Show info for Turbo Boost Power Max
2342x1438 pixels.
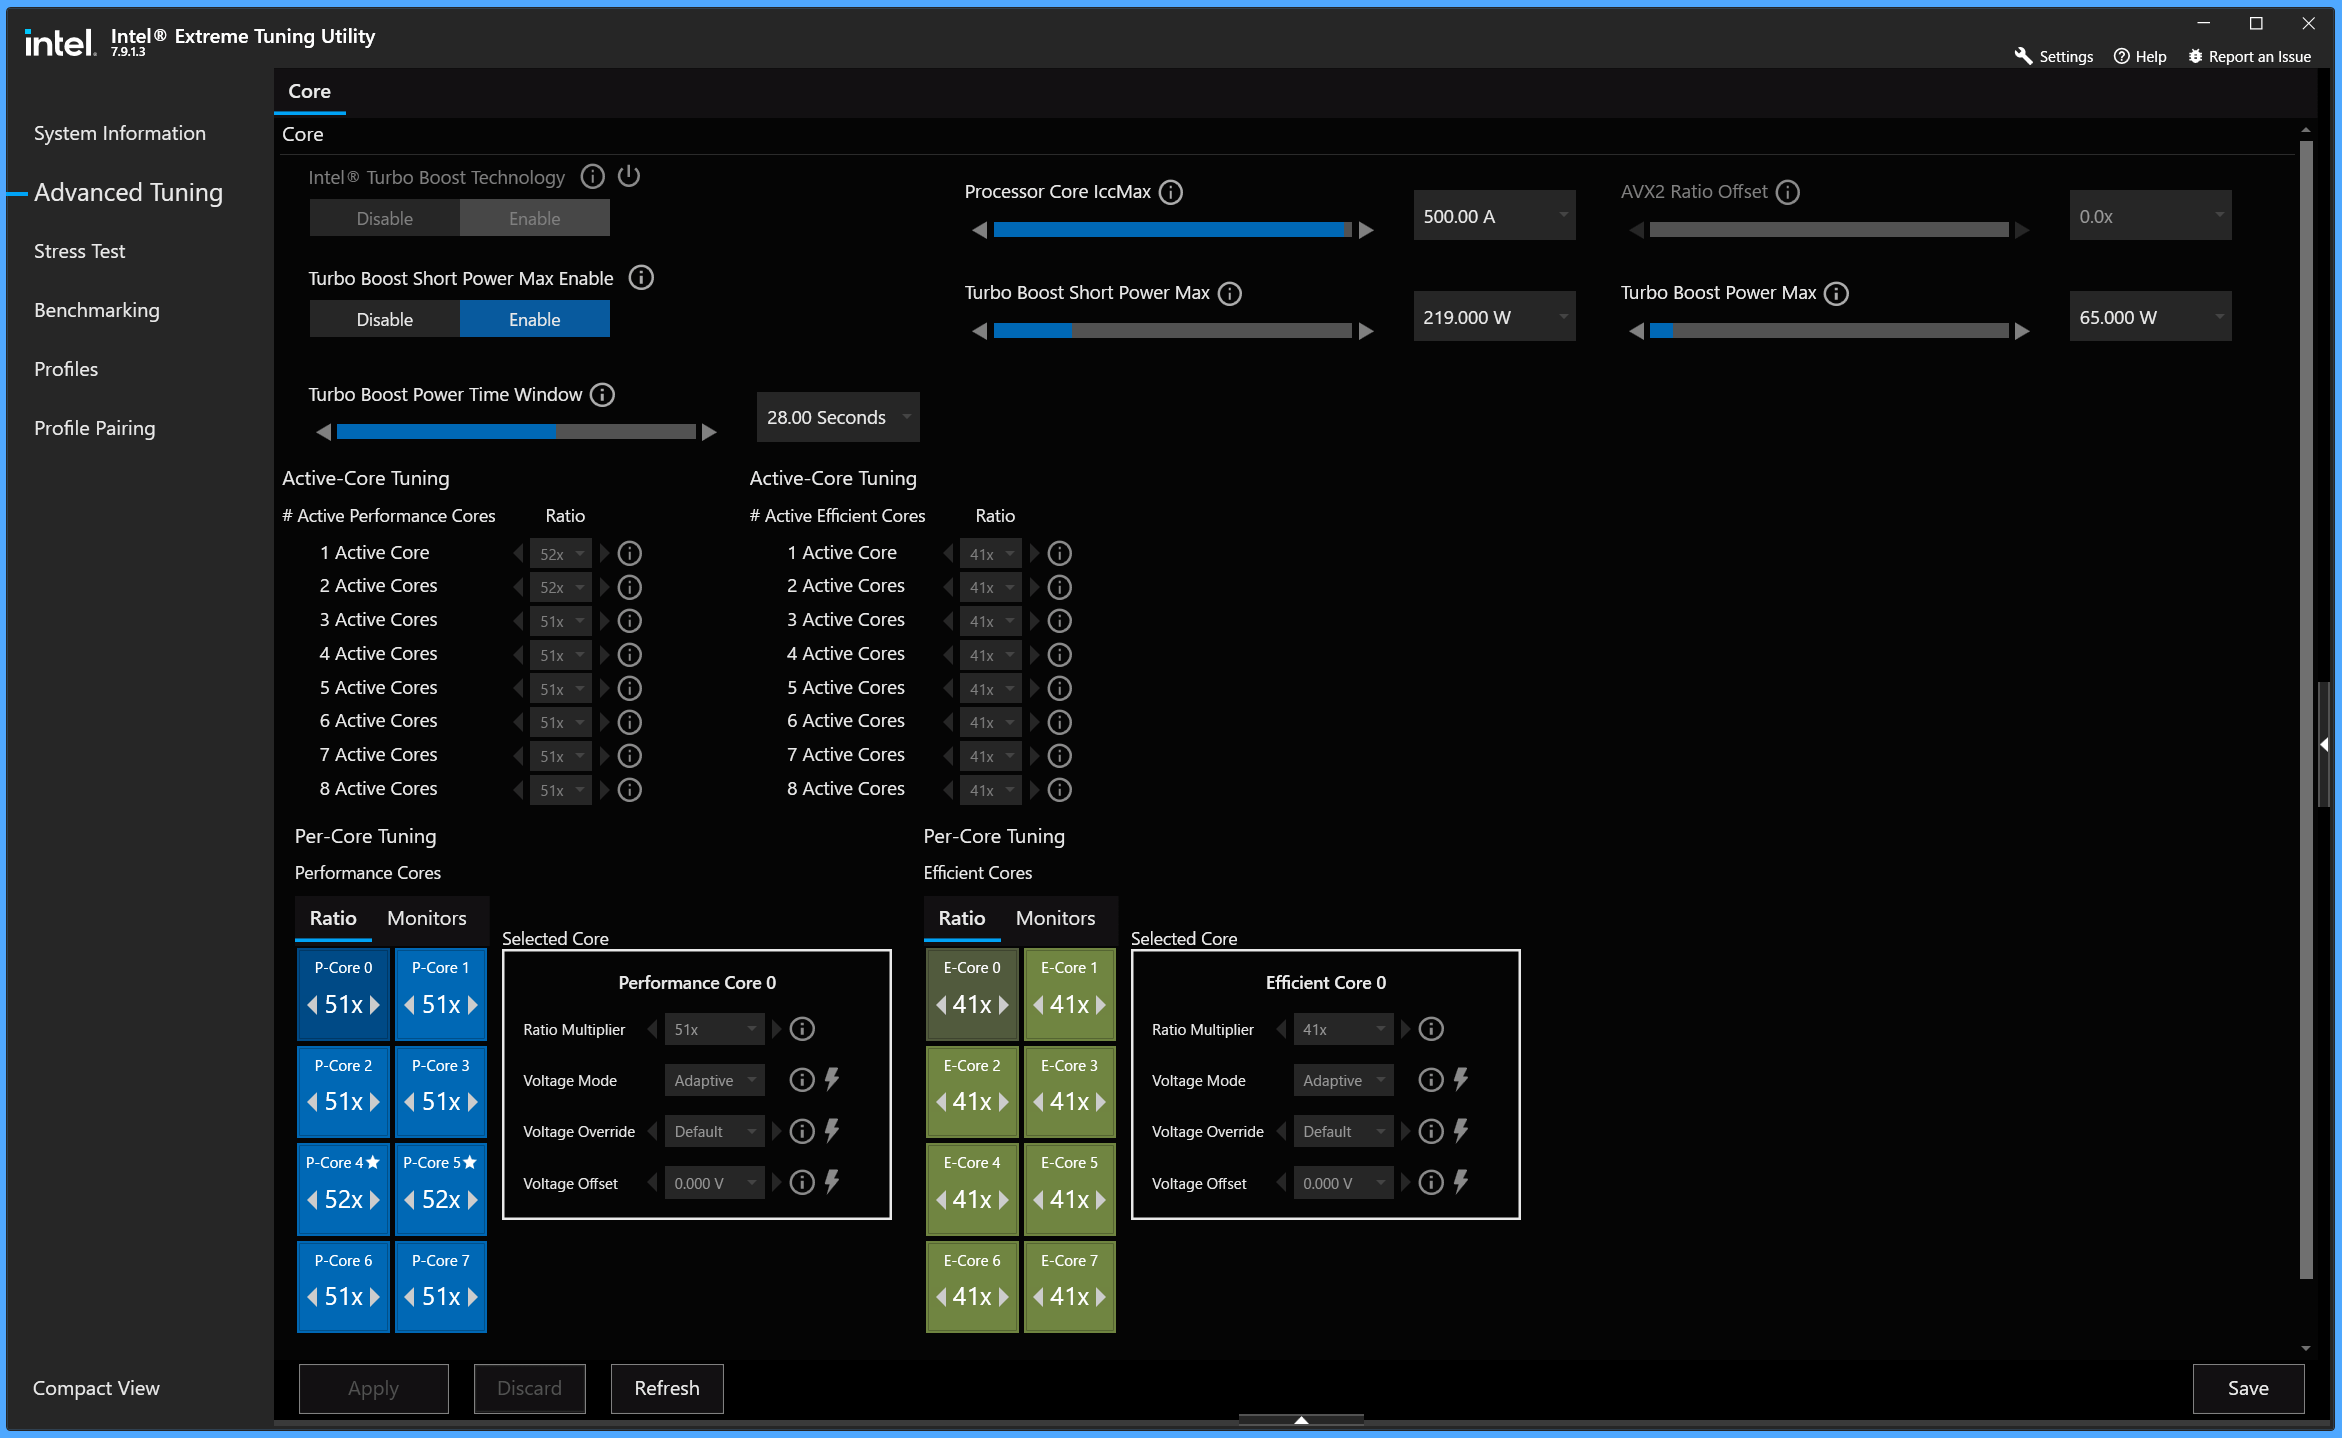tap(1837, 293)
